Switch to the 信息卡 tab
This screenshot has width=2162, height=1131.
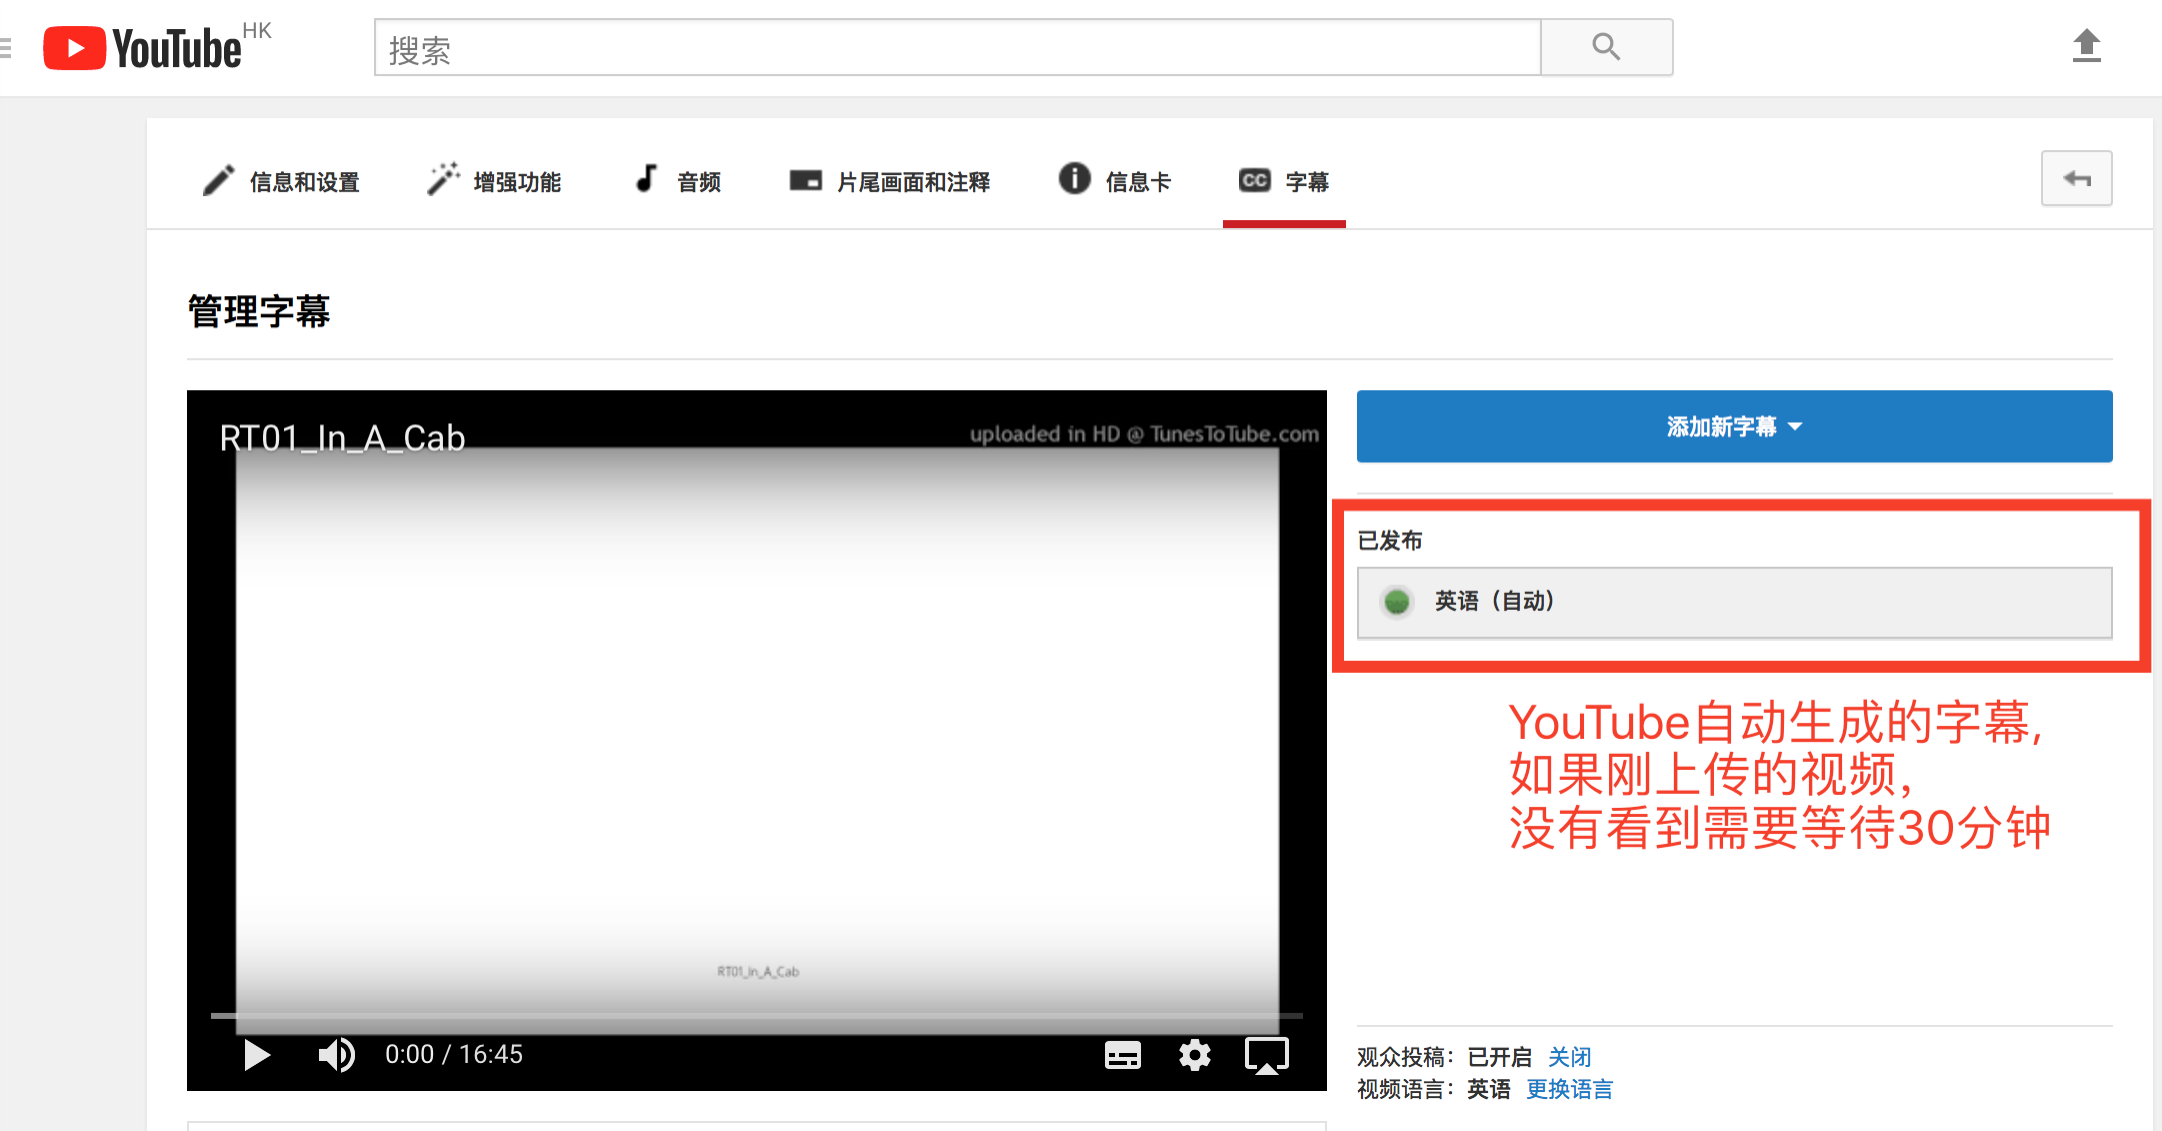pos(1115,181)
